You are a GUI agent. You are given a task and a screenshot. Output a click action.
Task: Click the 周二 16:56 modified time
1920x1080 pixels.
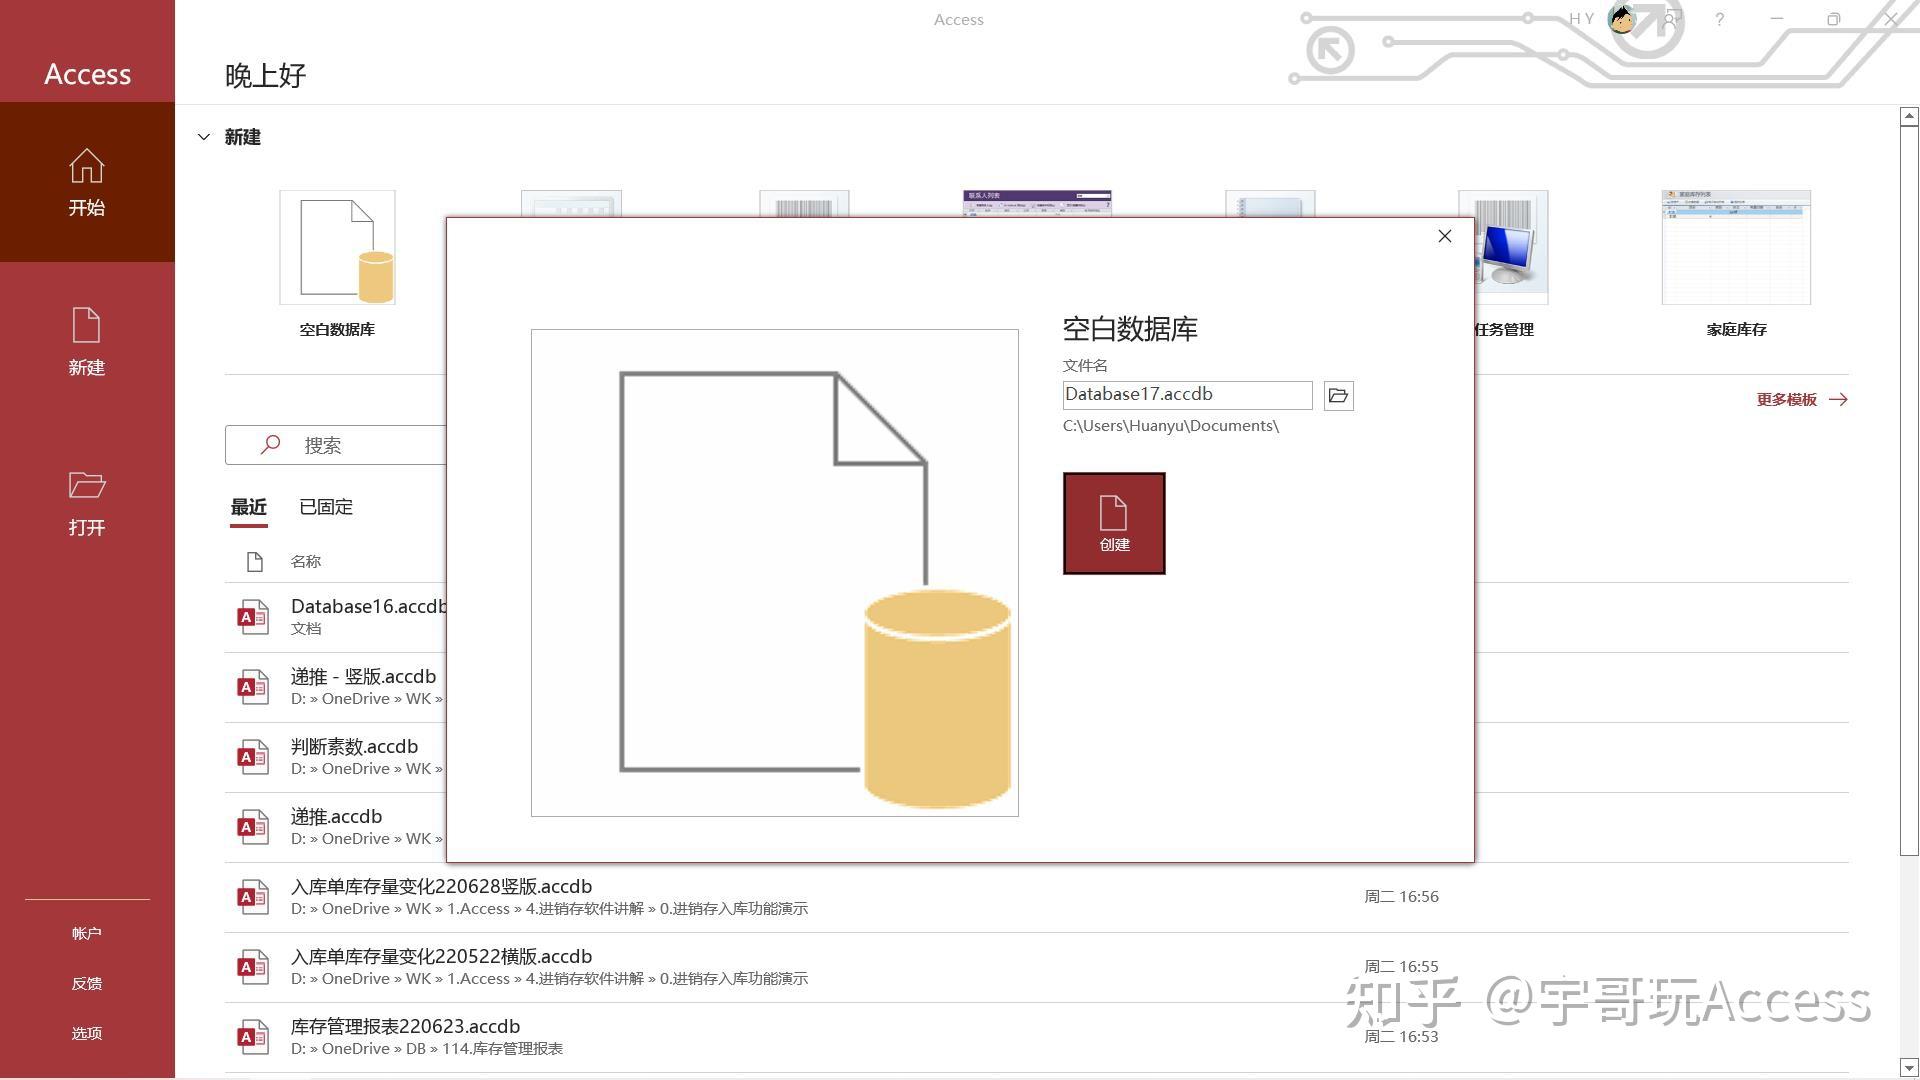1401,897
